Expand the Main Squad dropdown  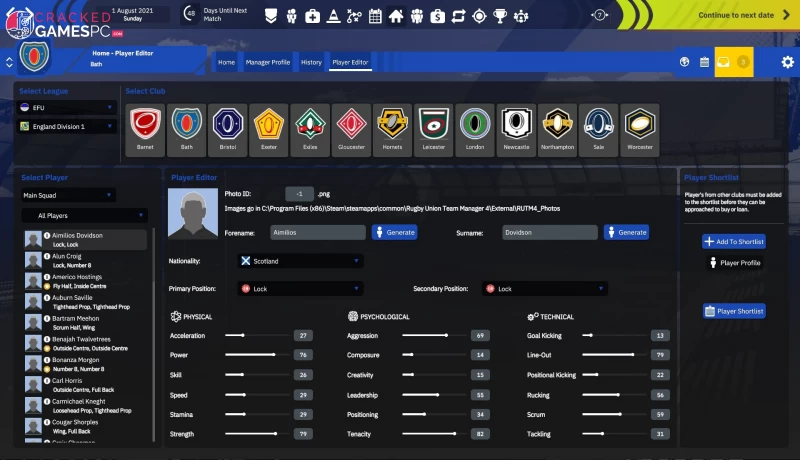(x=68, y=195)
